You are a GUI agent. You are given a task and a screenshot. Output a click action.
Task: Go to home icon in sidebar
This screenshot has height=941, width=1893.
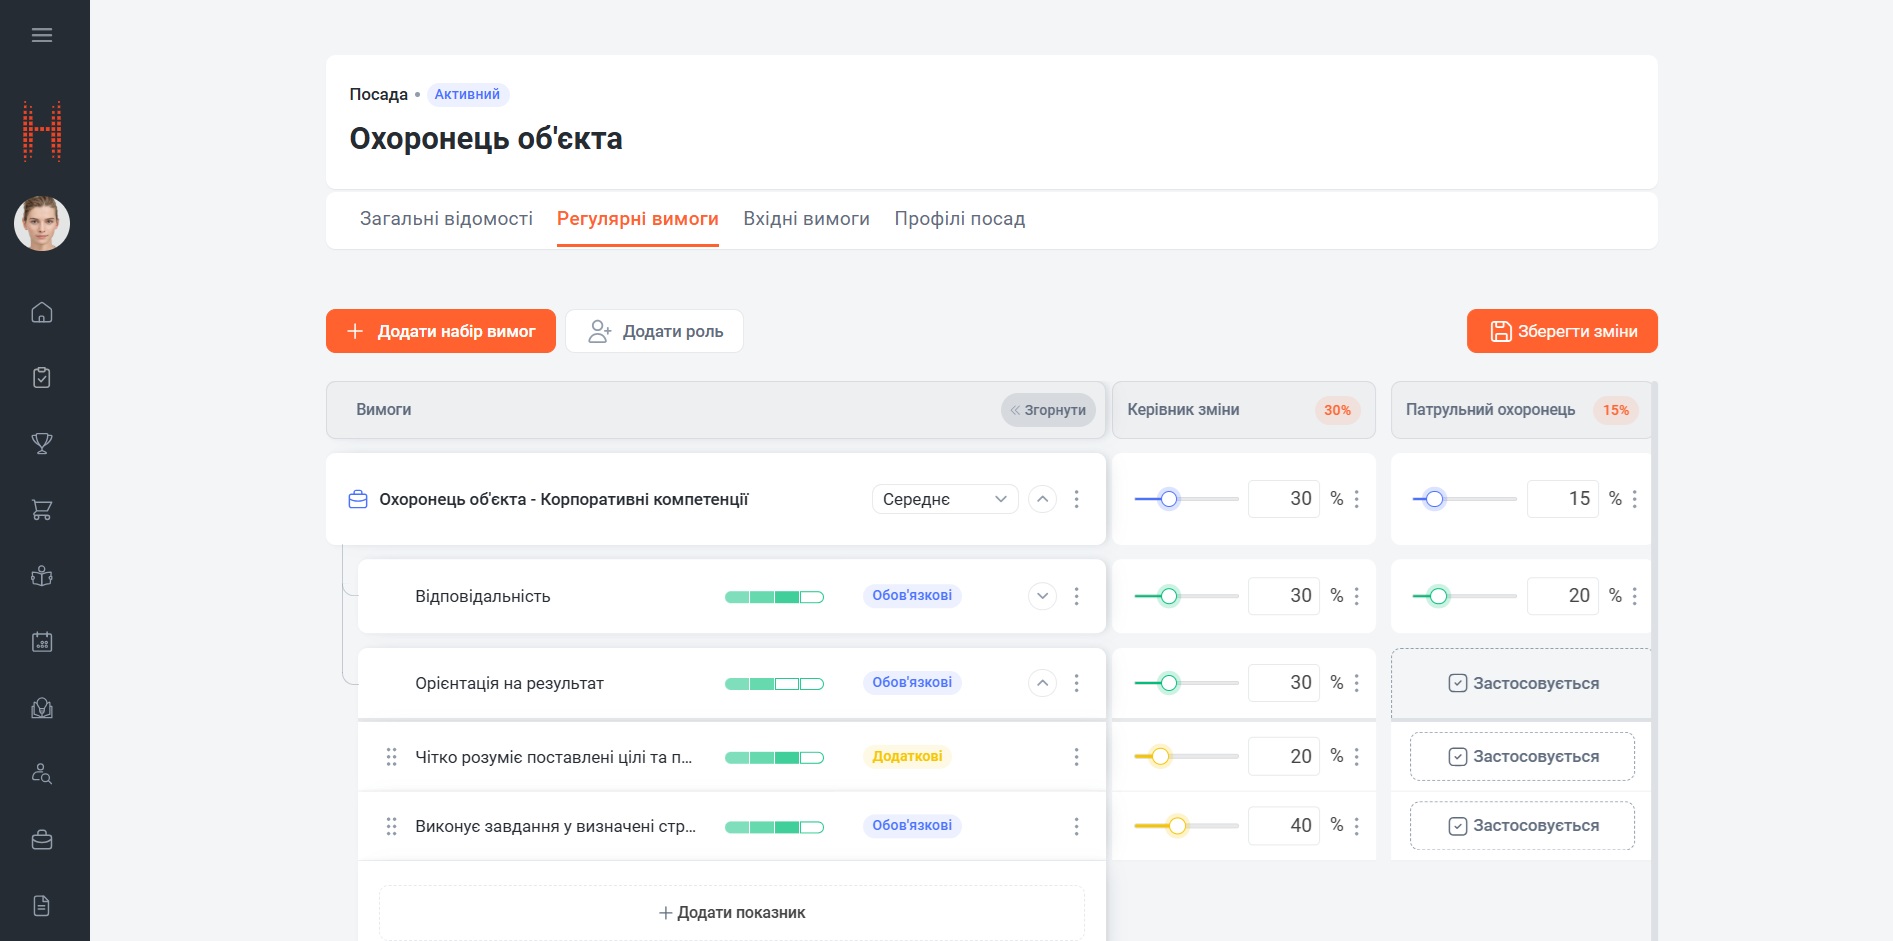pyautogui.click(x=42, y=312)
